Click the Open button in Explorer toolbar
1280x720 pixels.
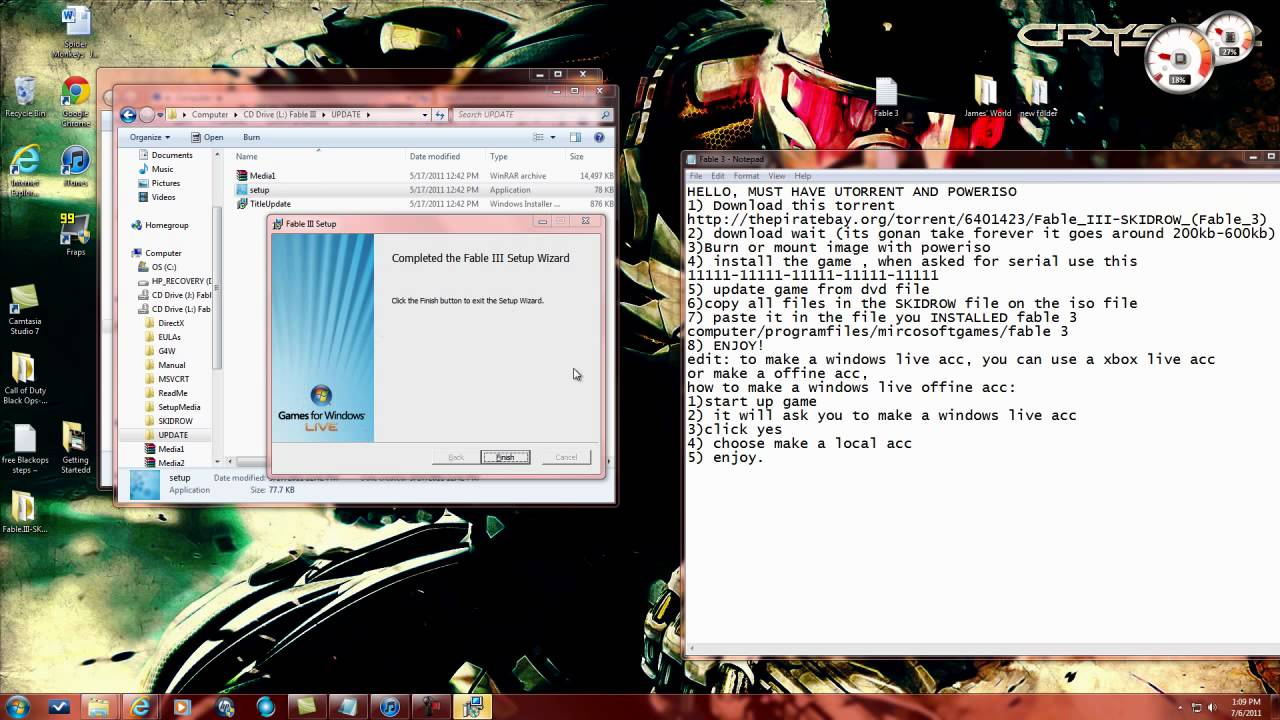point(207,137)
